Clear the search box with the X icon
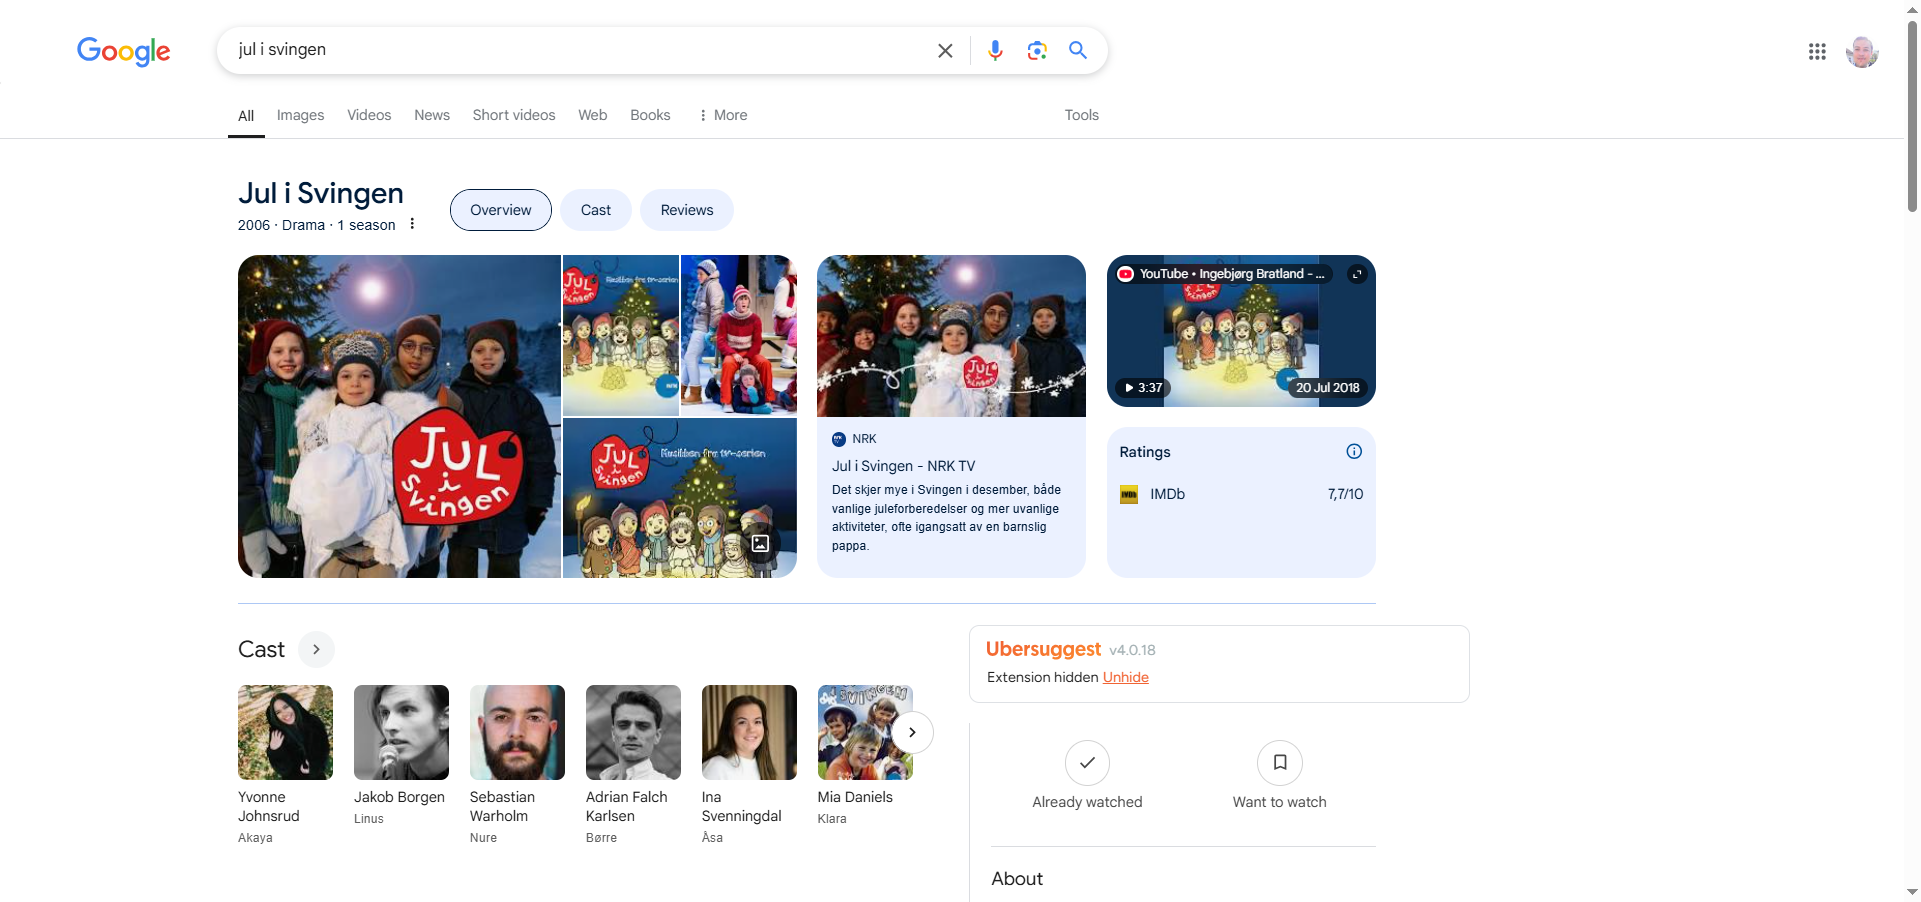The width and height of the screenshot is (1921, 902). coord(944,51)
